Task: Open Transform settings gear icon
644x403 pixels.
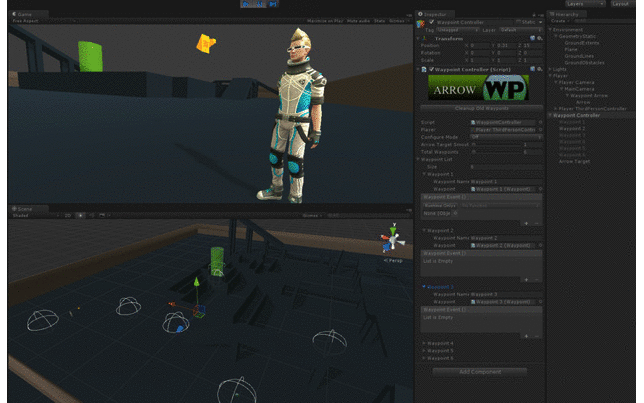Action: coord(540,38)
